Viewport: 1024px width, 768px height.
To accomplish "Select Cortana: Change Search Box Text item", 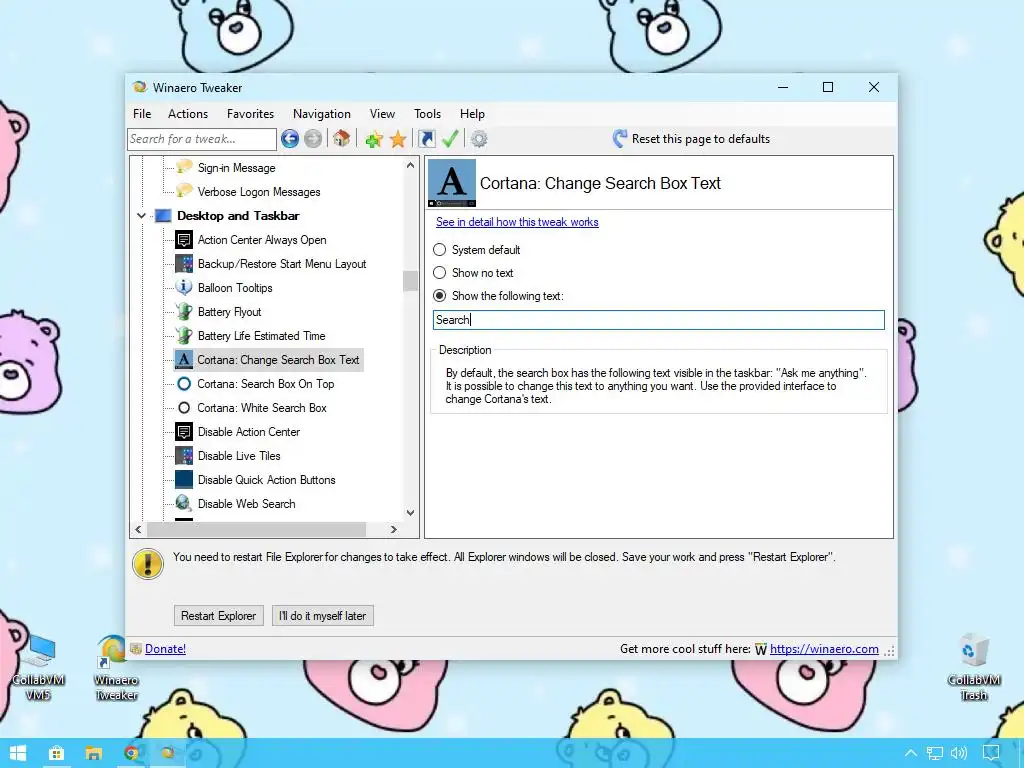I will click(x=268, y=360).
